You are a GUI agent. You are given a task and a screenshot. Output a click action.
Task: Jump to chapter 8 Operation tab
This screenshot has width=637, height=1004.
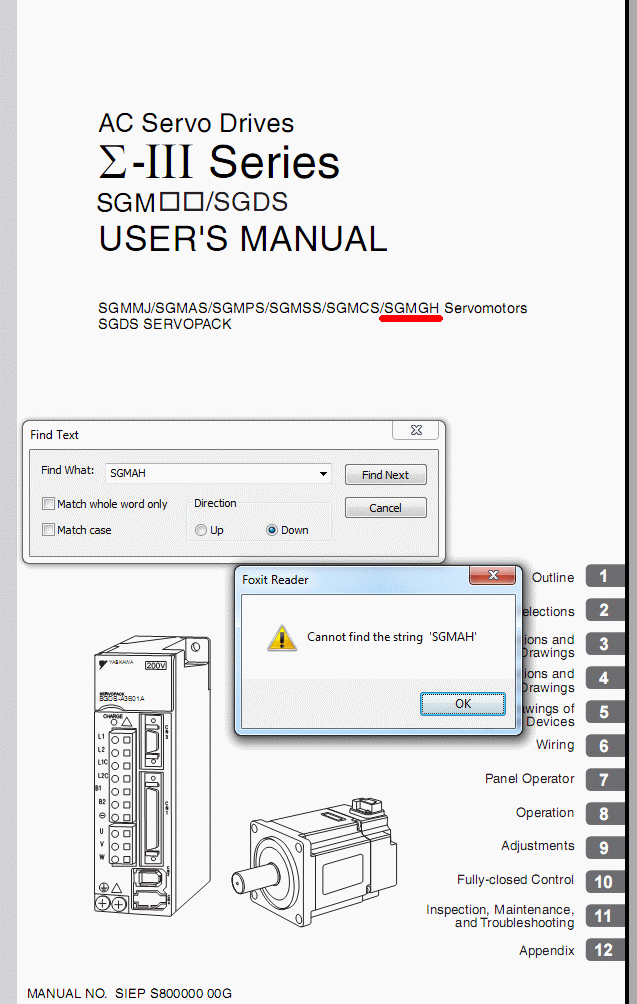[x=604, y=814]
